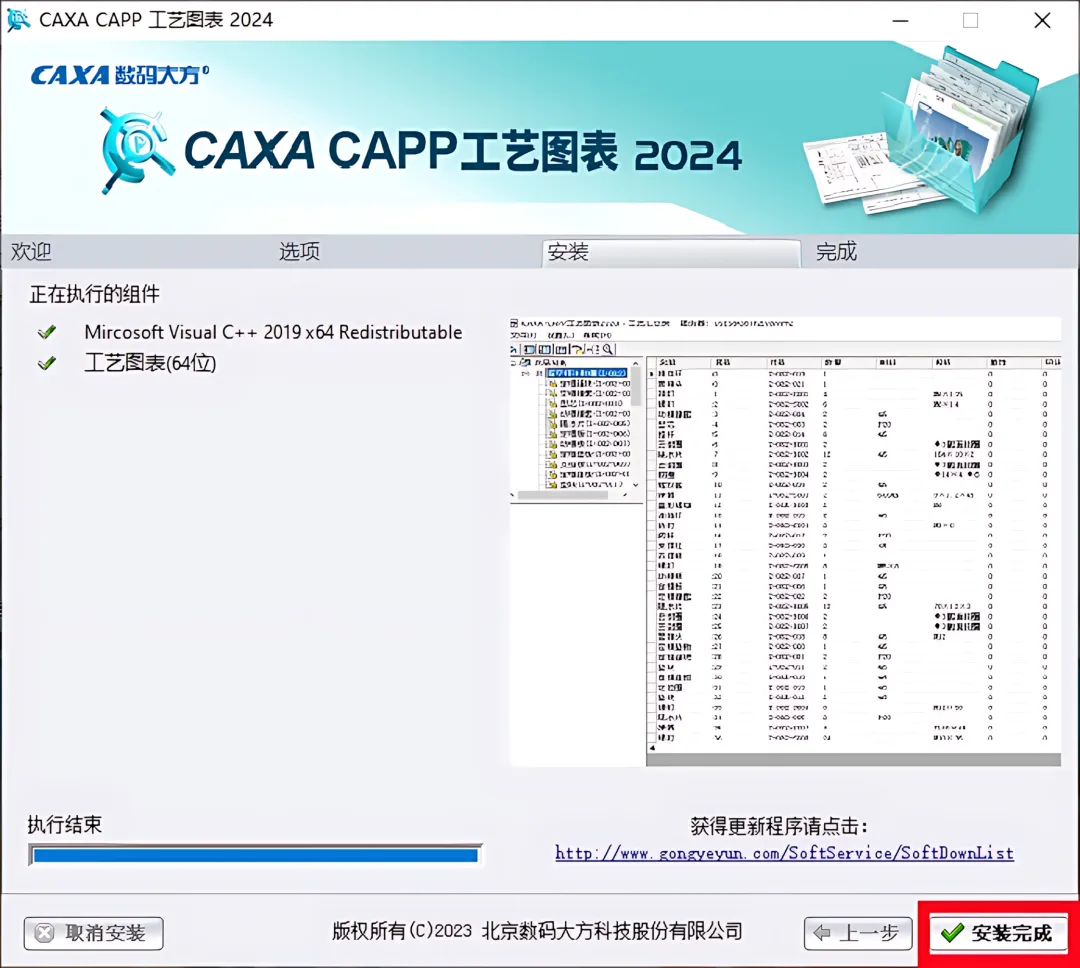Click the left arrow icon on 上一步 button
Image resolution: width=1080 pixels, height=968 pixels.
click(822, 934)
